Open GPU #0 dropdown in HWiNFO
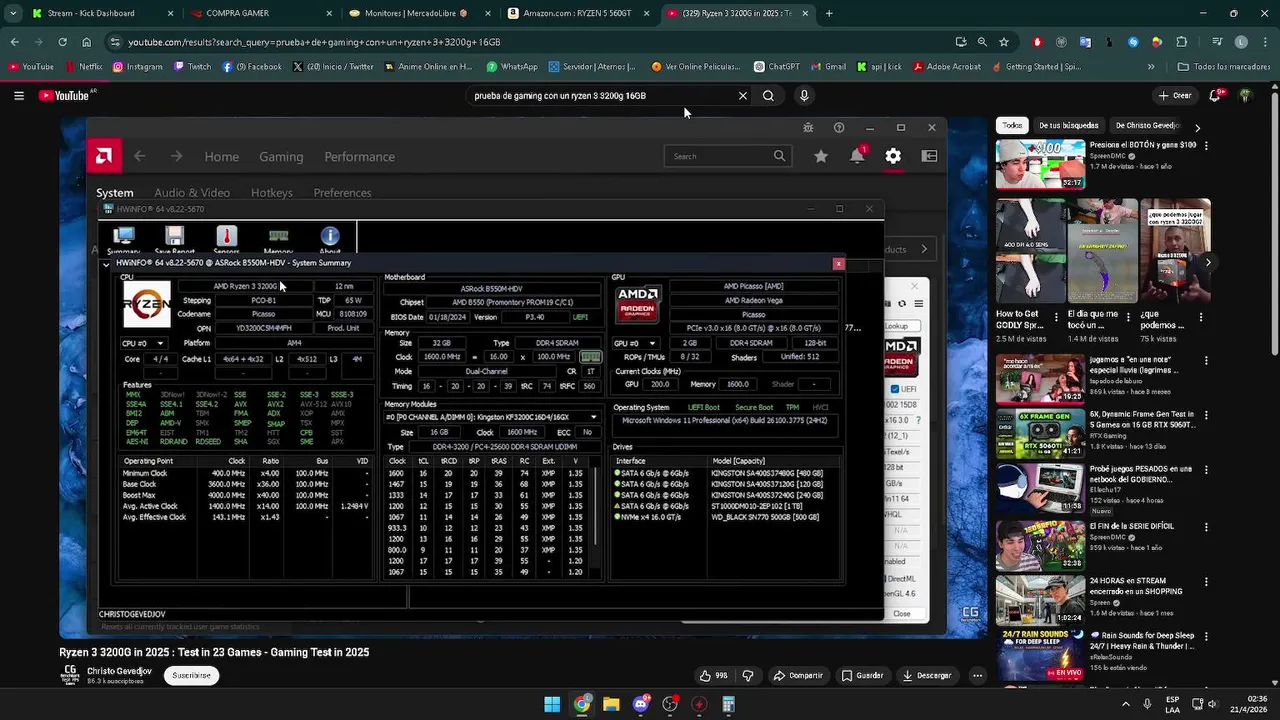 pyautogui.click(x=635, y=343)
